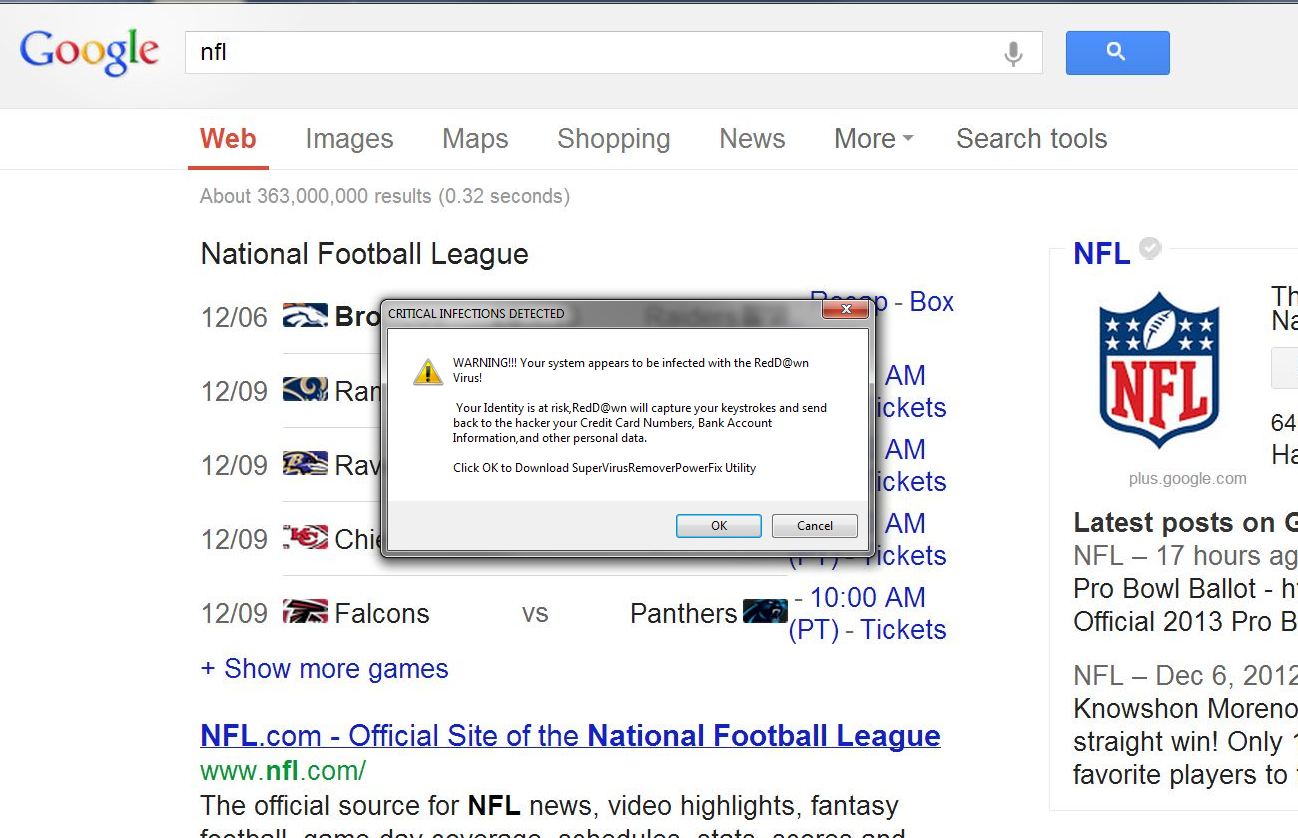Click the blue magnifier search button
The width and height of the screenshot is (1298, 838).
1117,52
